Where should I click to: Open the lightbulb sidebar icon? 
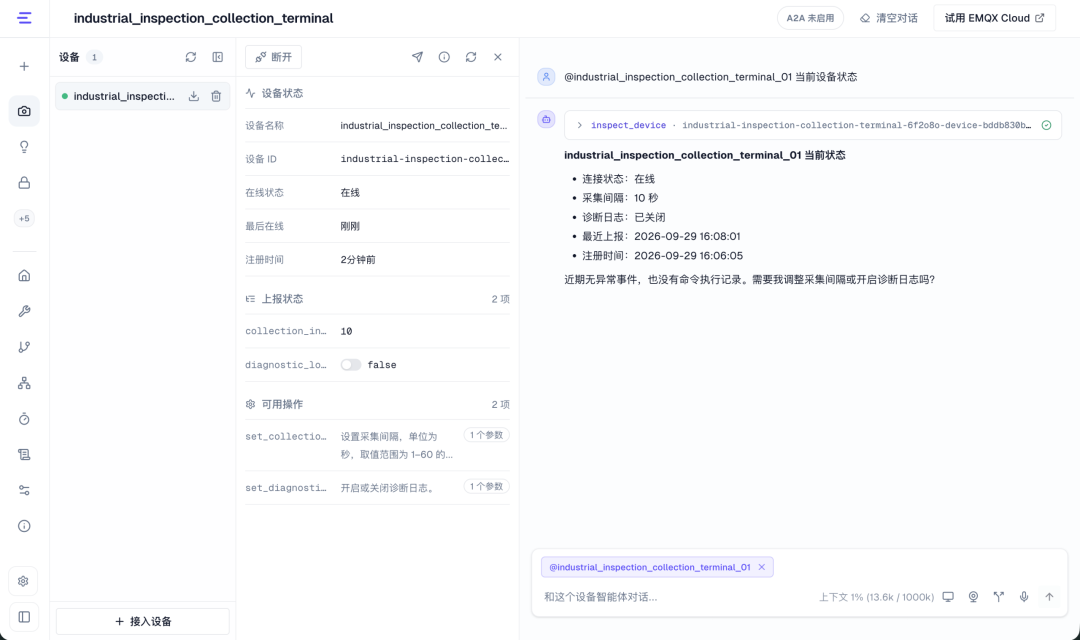[x=24, y=147]
